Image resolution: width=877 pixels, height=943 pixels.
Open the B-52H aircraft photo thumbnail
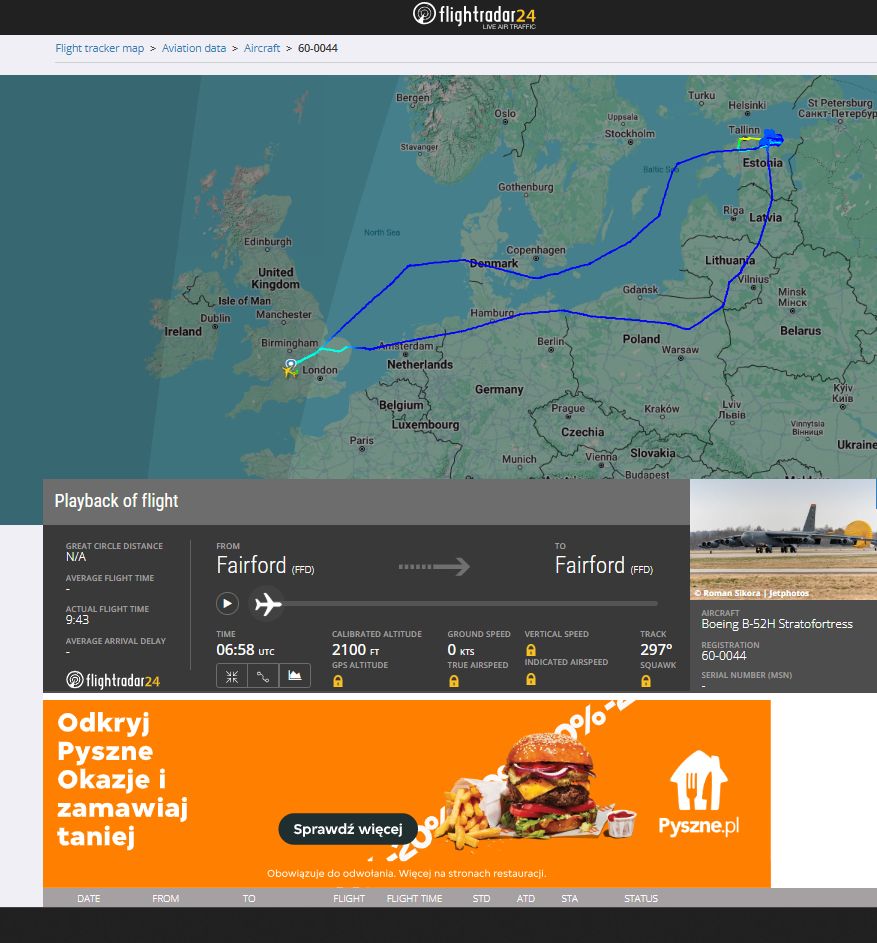tap(783, 539)
